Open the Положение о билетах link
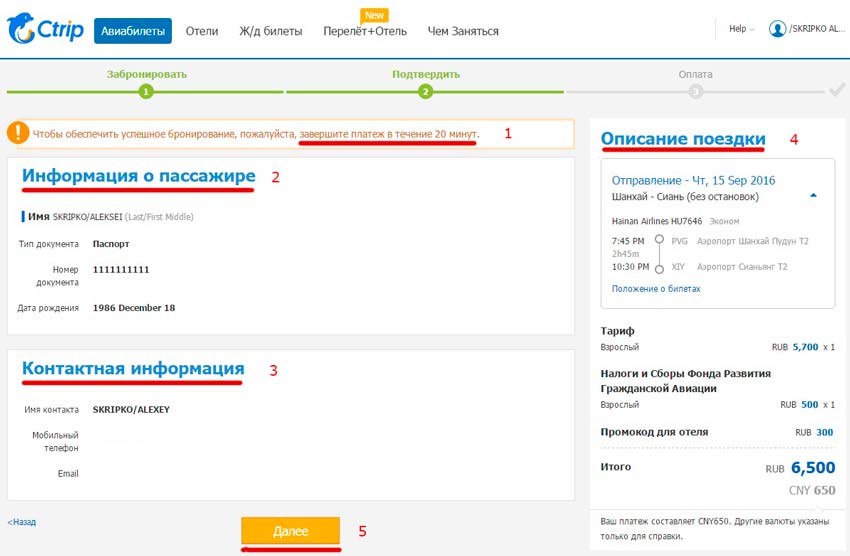850x556 pixels. [x=656, y=289]
